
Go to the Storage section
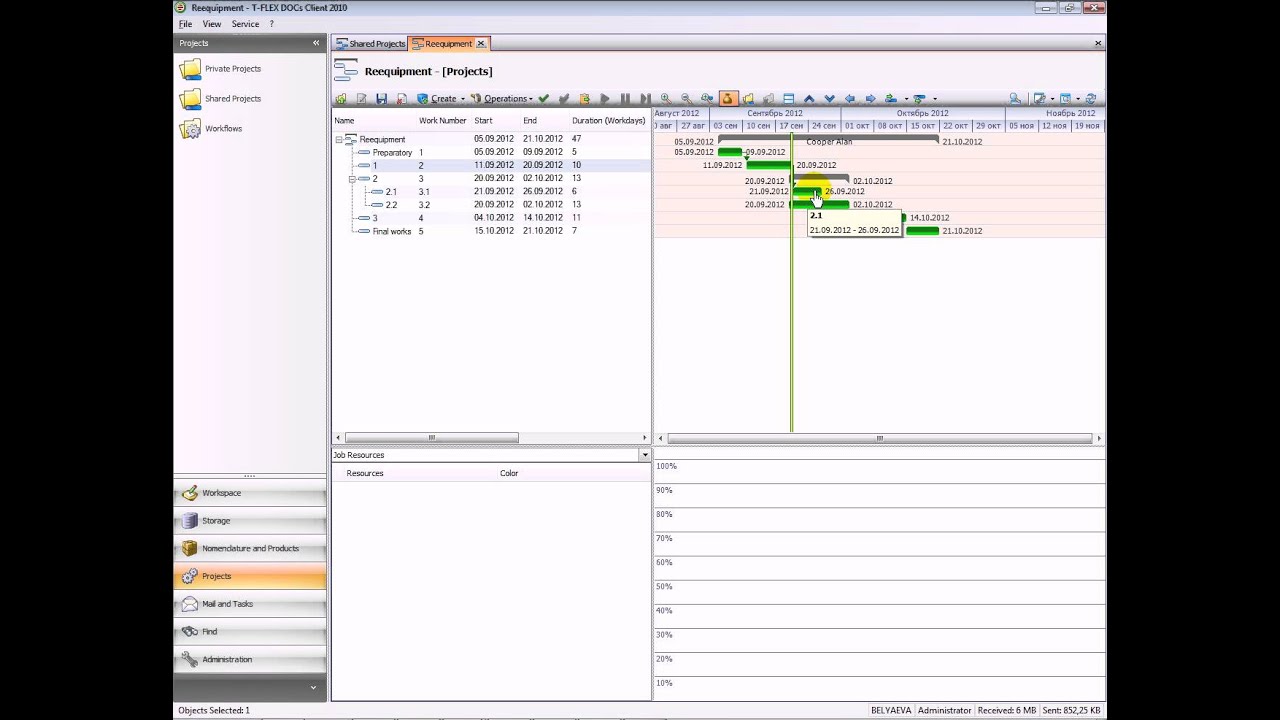coord(250,521)
